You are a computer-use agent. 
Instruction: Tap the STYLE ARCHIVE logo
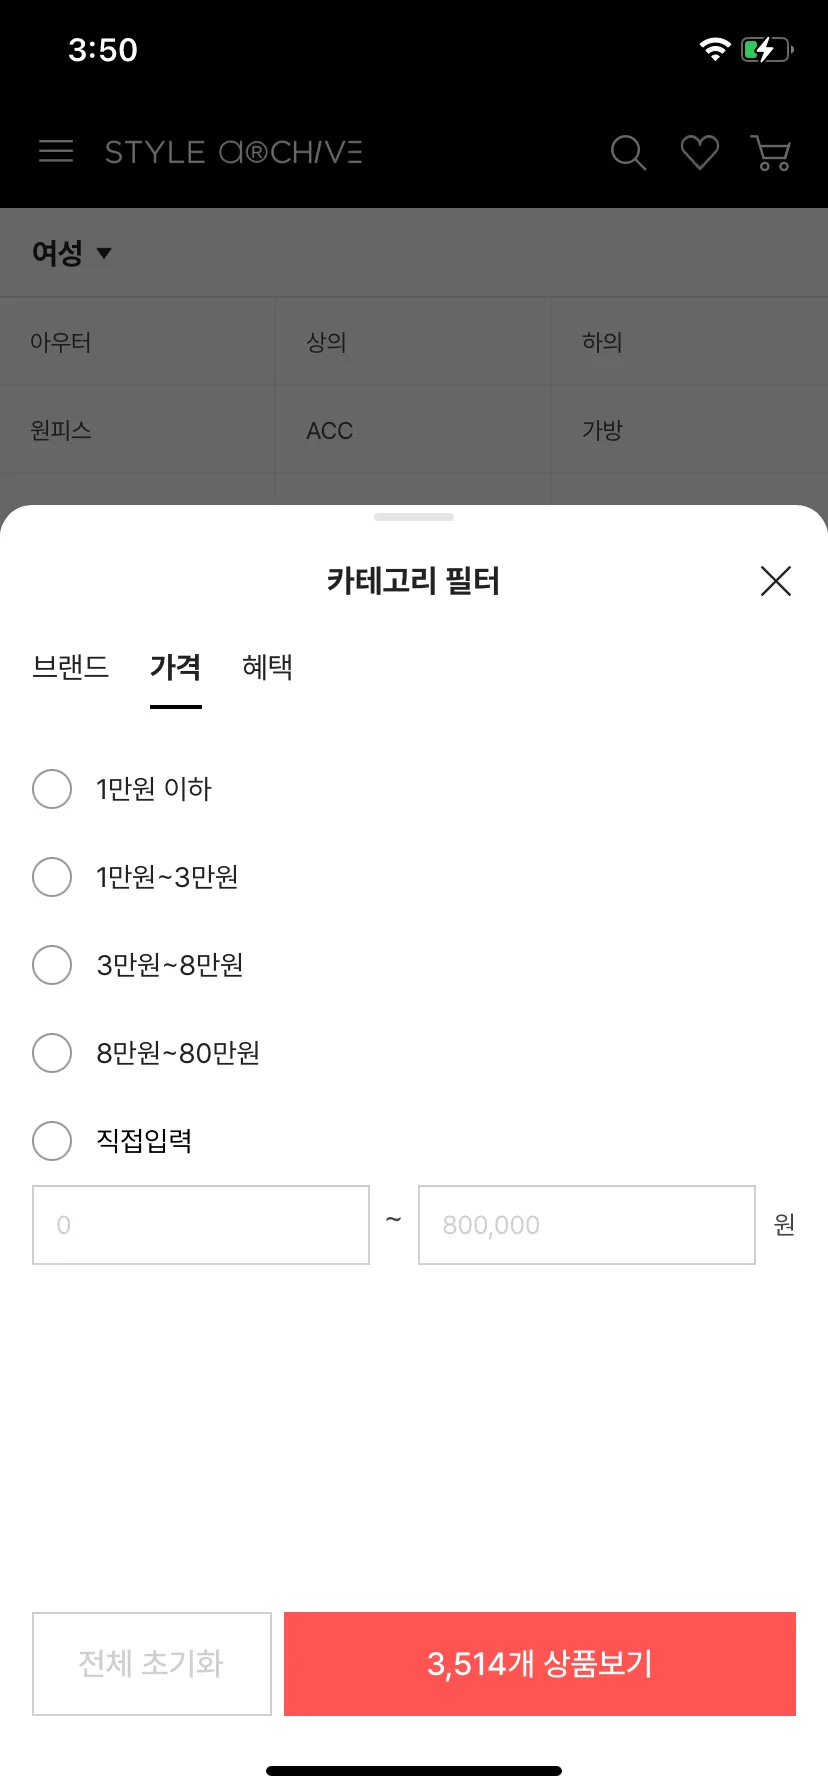(x=234, y=152)
